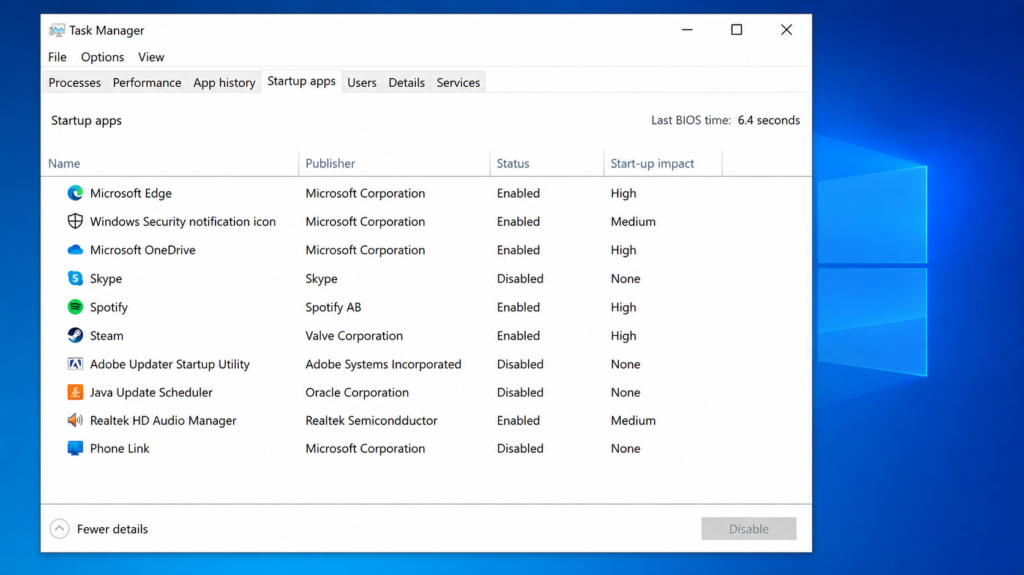
Task: Sort by the Name column header
Action: click(64, 163)
